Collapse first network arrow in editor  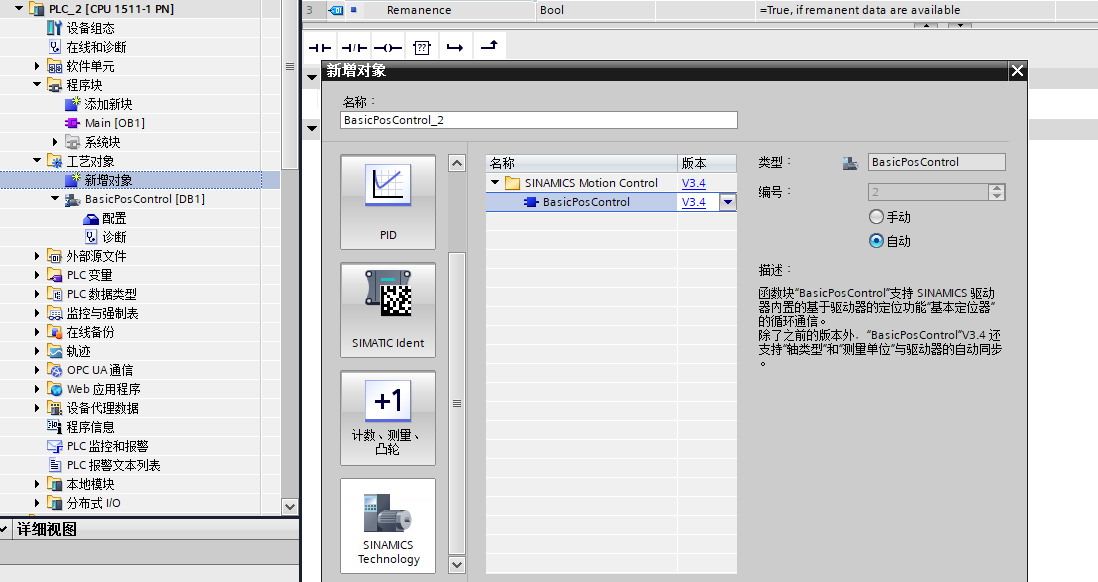tap(312, 77)
